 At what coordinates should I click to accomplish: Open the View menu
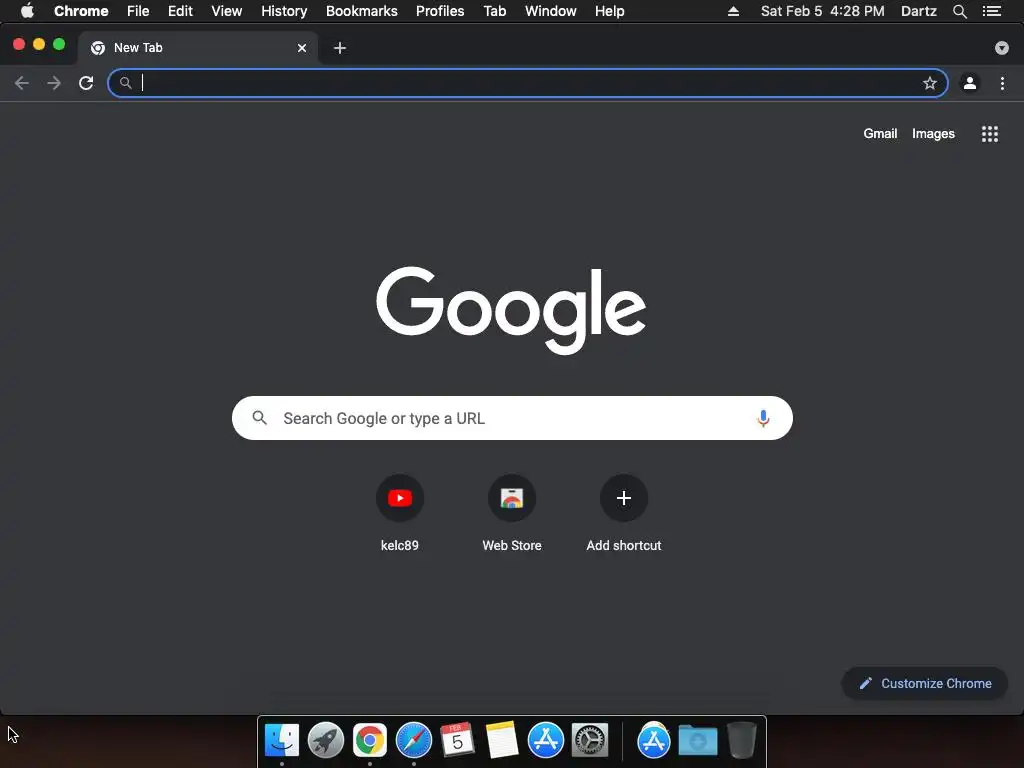tap(227, 11)
